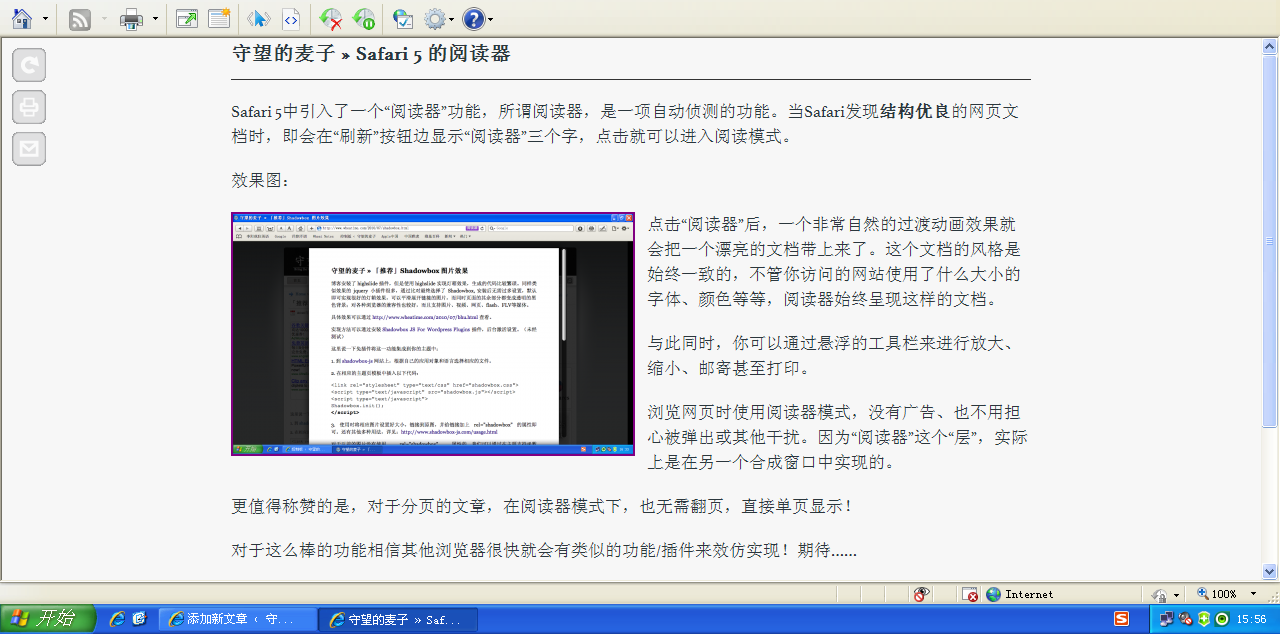Click the reader print button on left sidebar
The width and height of the screenshot is (1280, 634).
29,107
